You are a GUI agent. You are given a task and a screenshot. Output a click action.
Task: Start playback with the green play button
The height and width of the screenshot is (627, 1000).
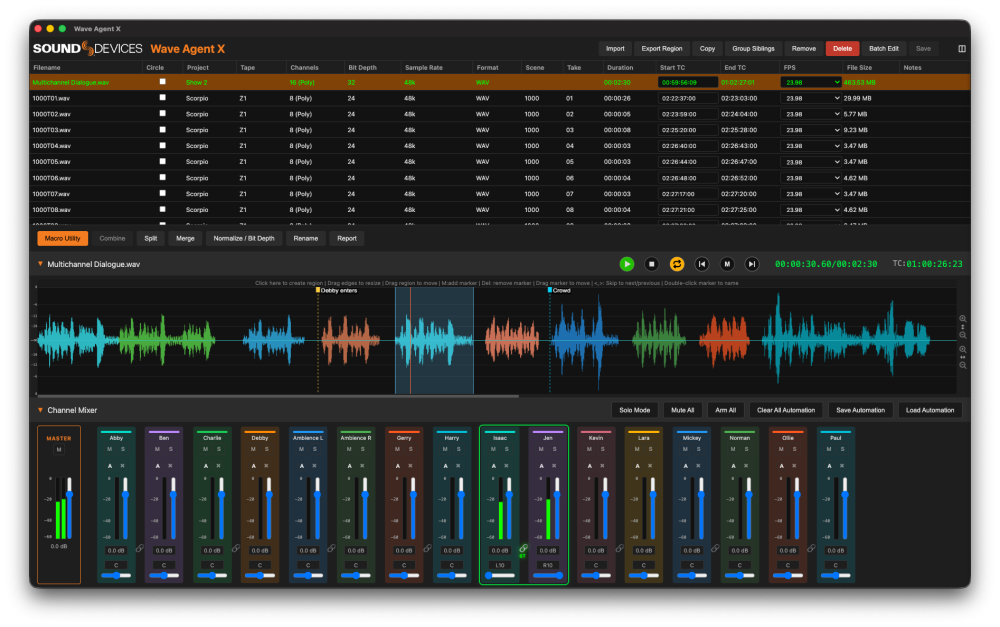pos(627,264)
